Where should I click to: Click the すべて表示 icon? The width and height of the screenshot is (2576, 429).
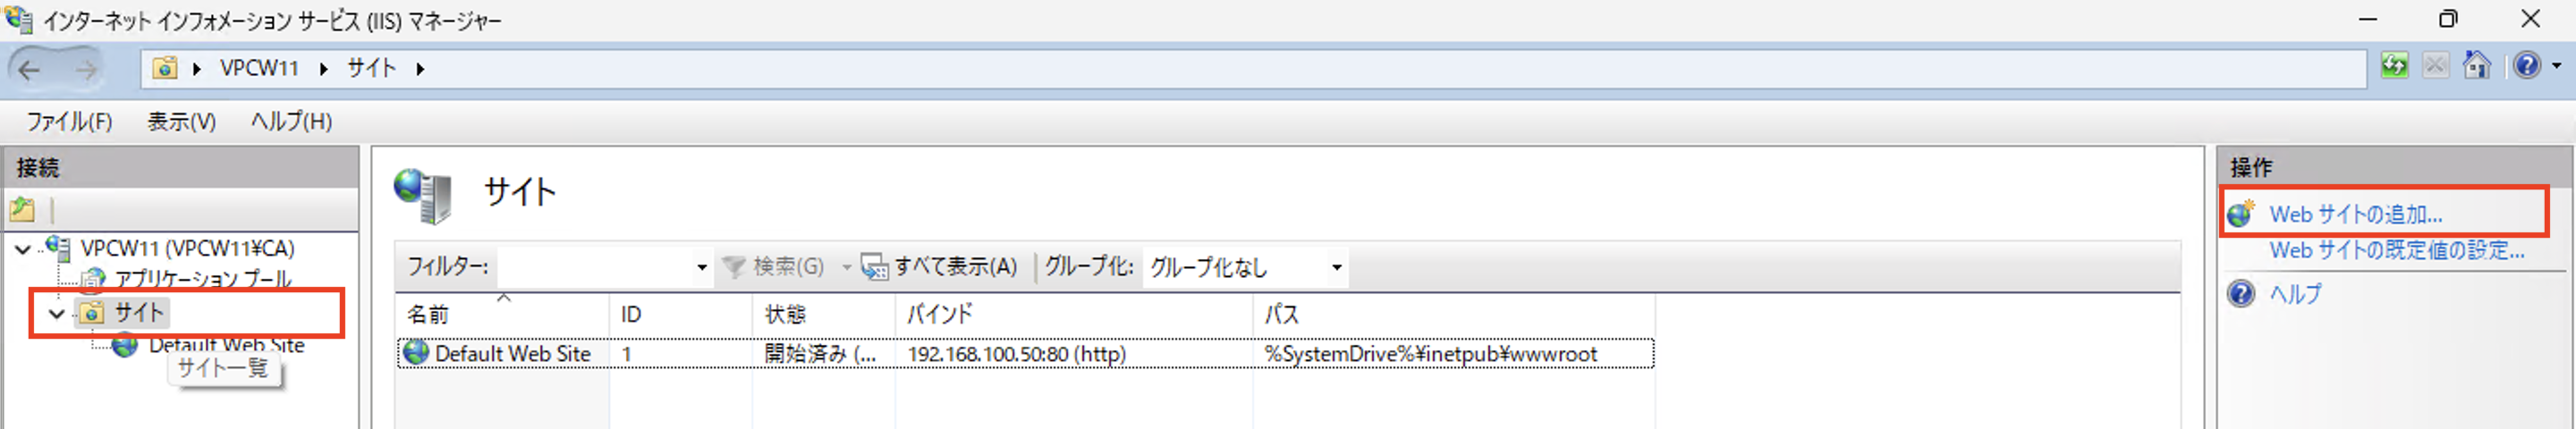pyautogui.click(x=874, y=267)
